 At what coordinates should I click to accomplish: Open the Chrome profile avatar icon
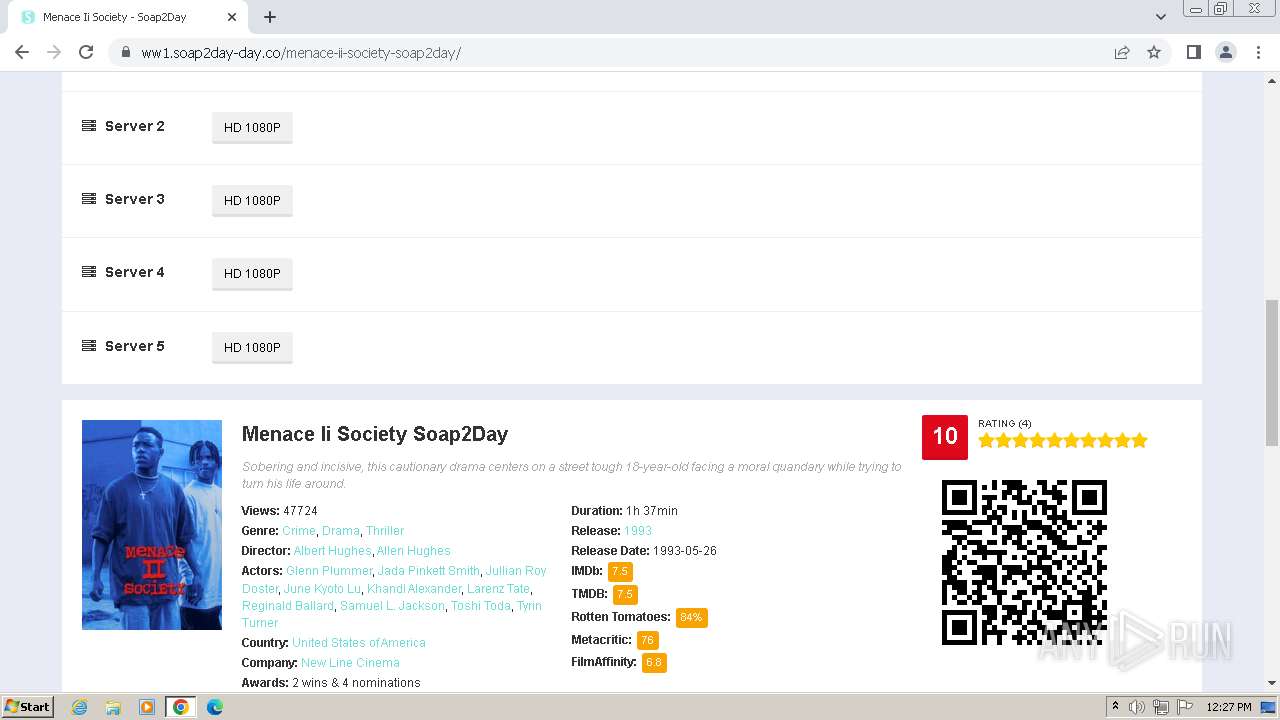[x=1226, y=52]
